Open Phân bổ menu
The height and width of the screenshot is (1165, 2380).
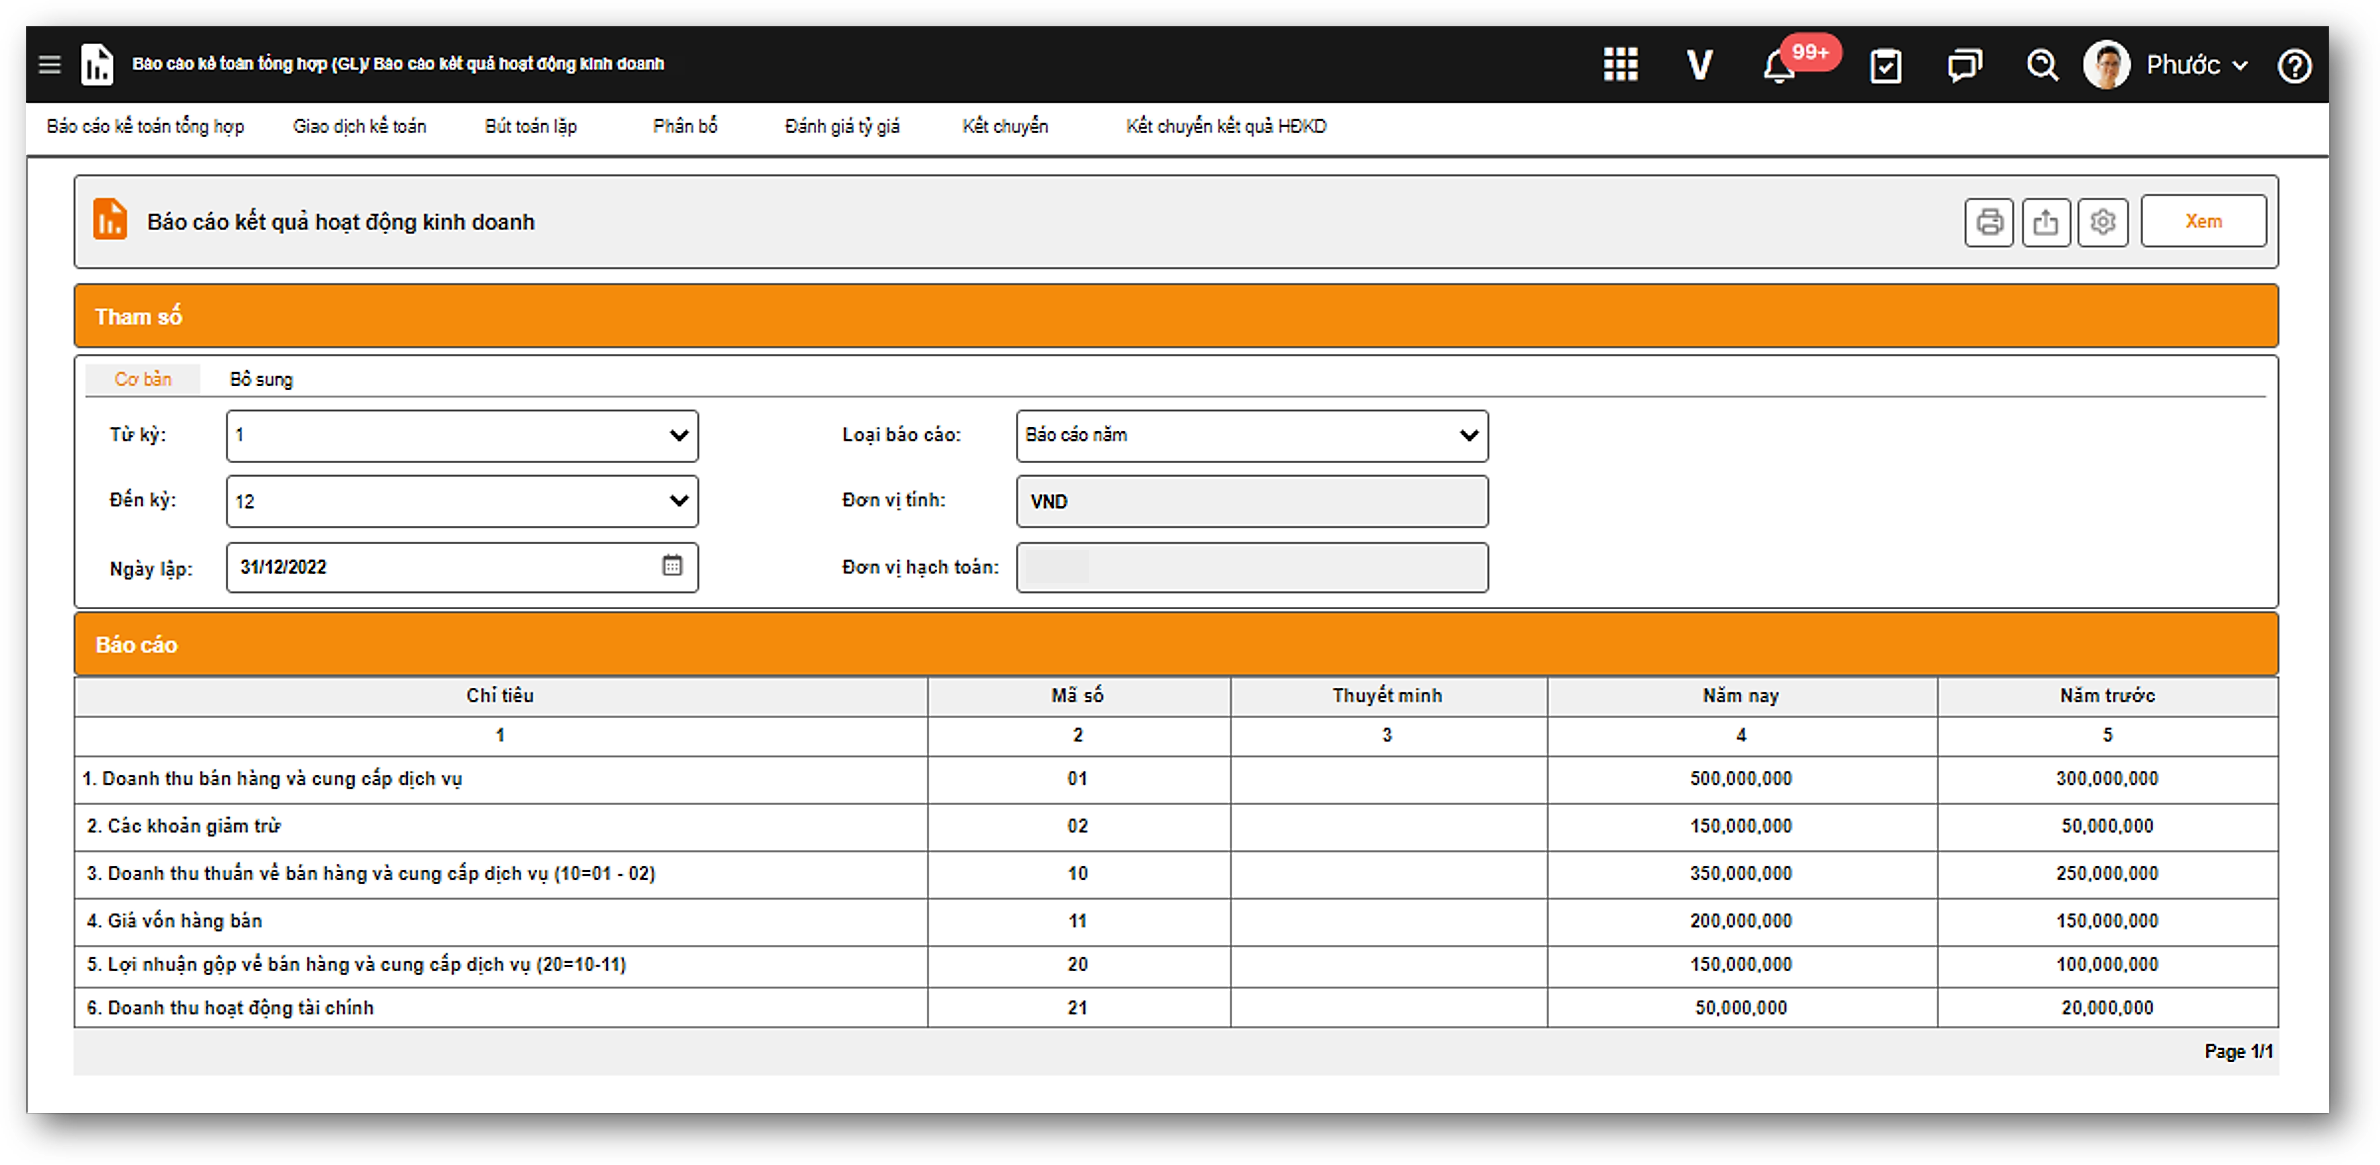click(685, 126)
